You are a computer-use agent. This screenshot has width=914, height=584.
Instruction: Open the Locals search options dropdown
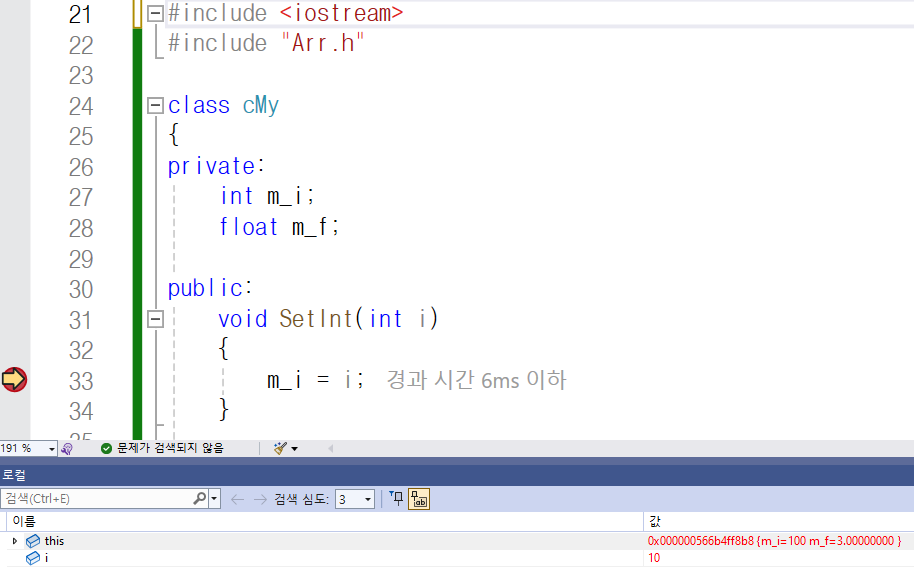coord(215,499)
